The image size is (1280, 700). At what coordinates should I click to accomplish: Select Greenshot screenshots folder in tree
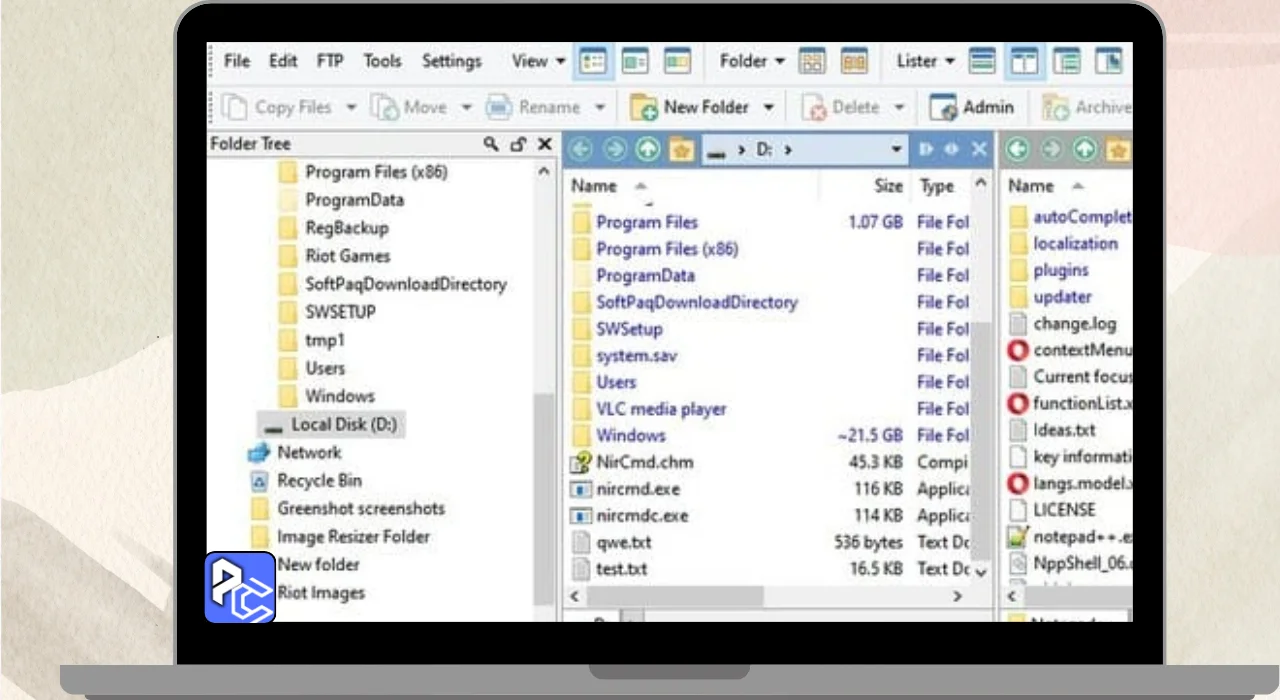pyautogui.click(x=348, y=508)
